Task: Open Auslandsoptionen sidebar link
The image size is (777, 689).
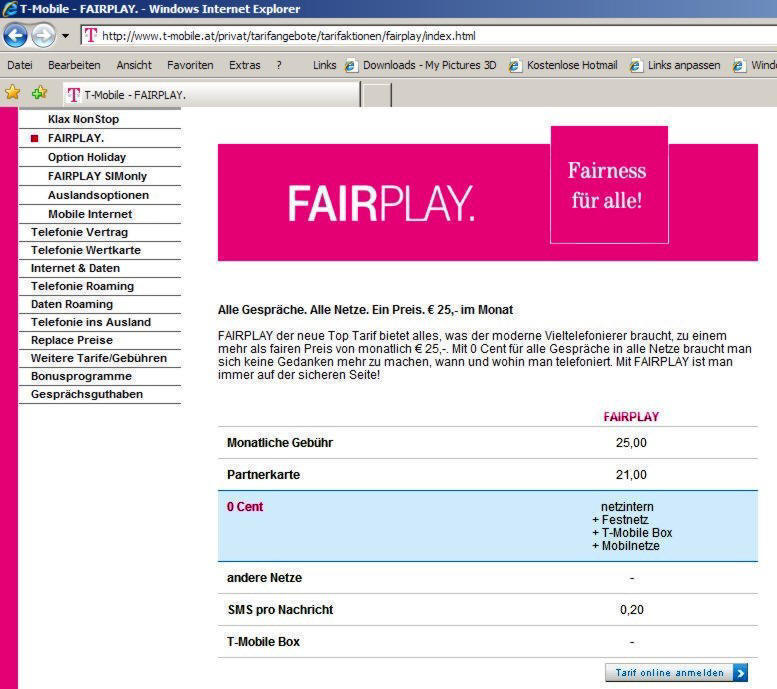Action: click(98, 195)
